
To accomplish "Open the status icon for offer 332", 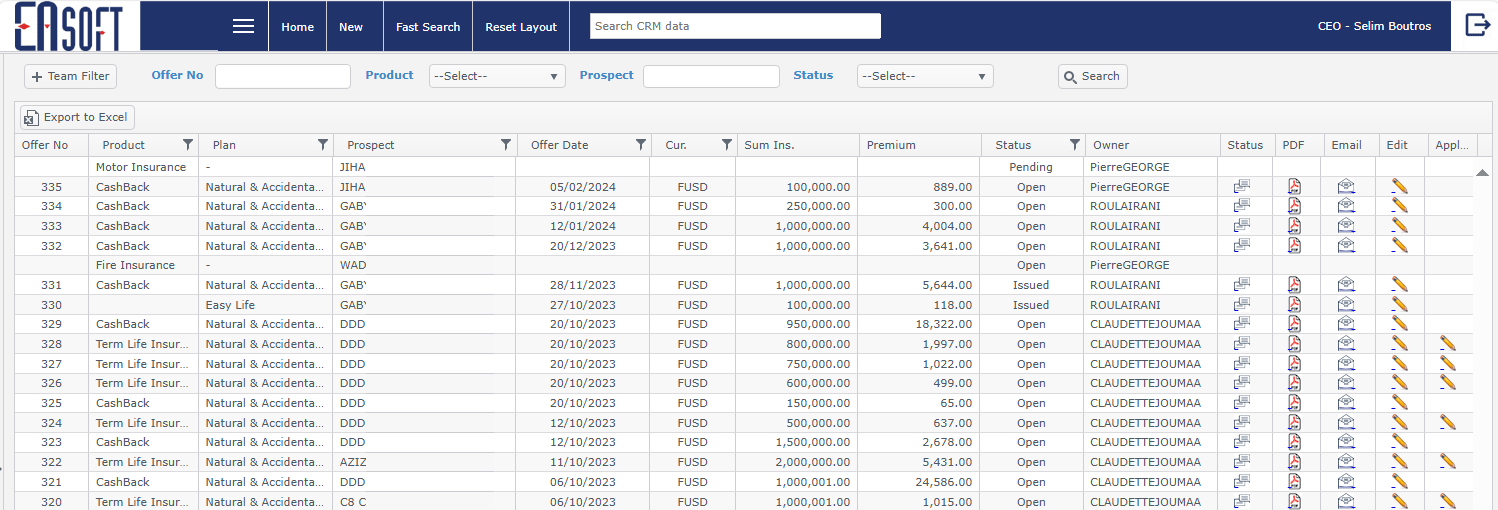I will 1242,245.
